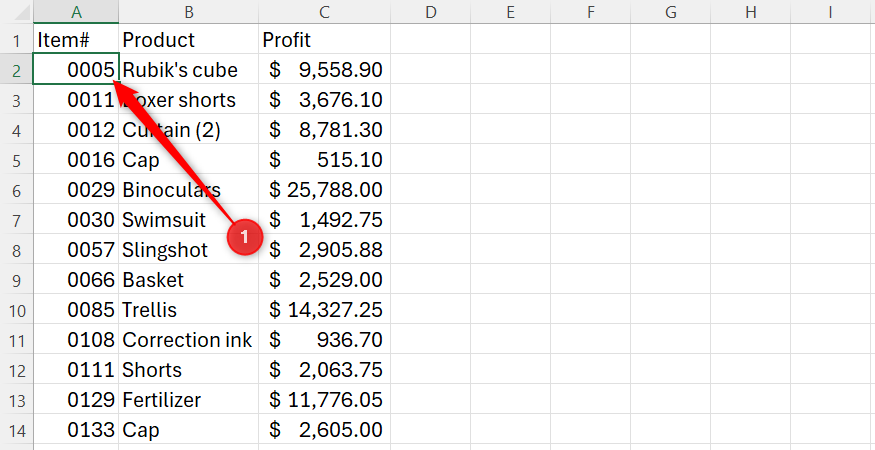The image size is (875, 450).
Task: Select column E header
Action: pos(510,12)
